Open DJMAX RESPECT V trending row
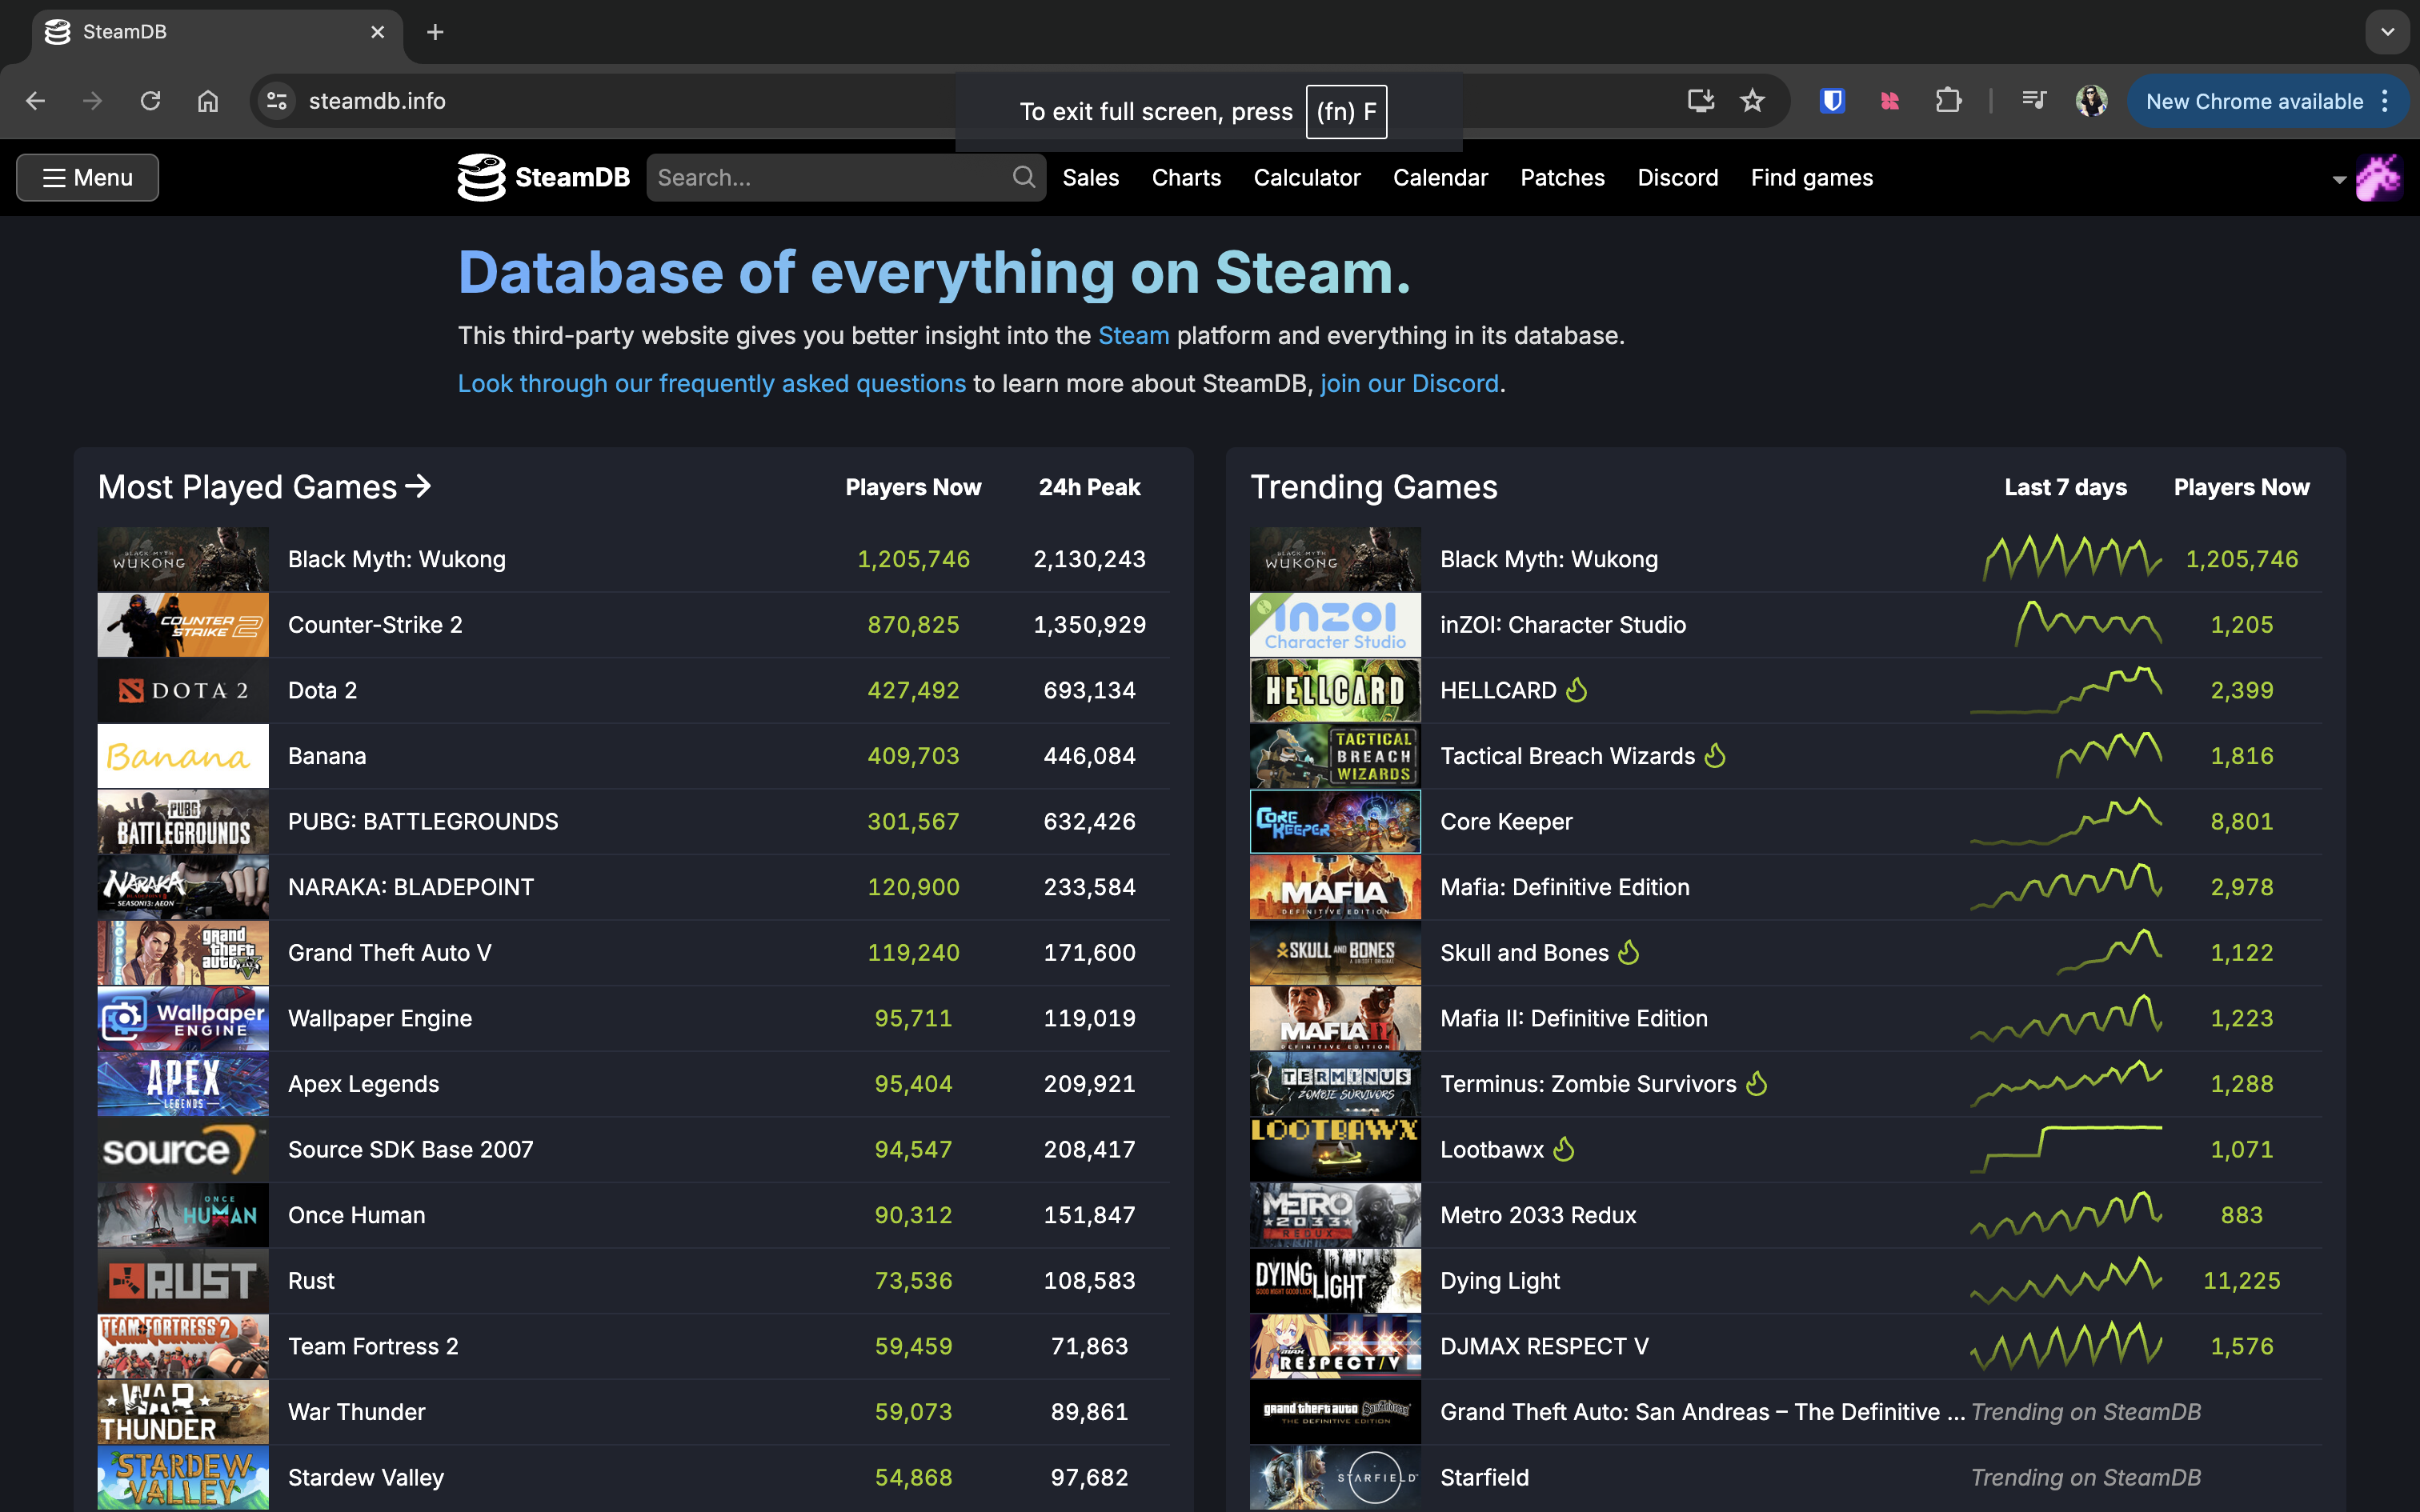Image resolution: width=2420 pixels, height=1512 pixels. [x=1786, y=1346]
